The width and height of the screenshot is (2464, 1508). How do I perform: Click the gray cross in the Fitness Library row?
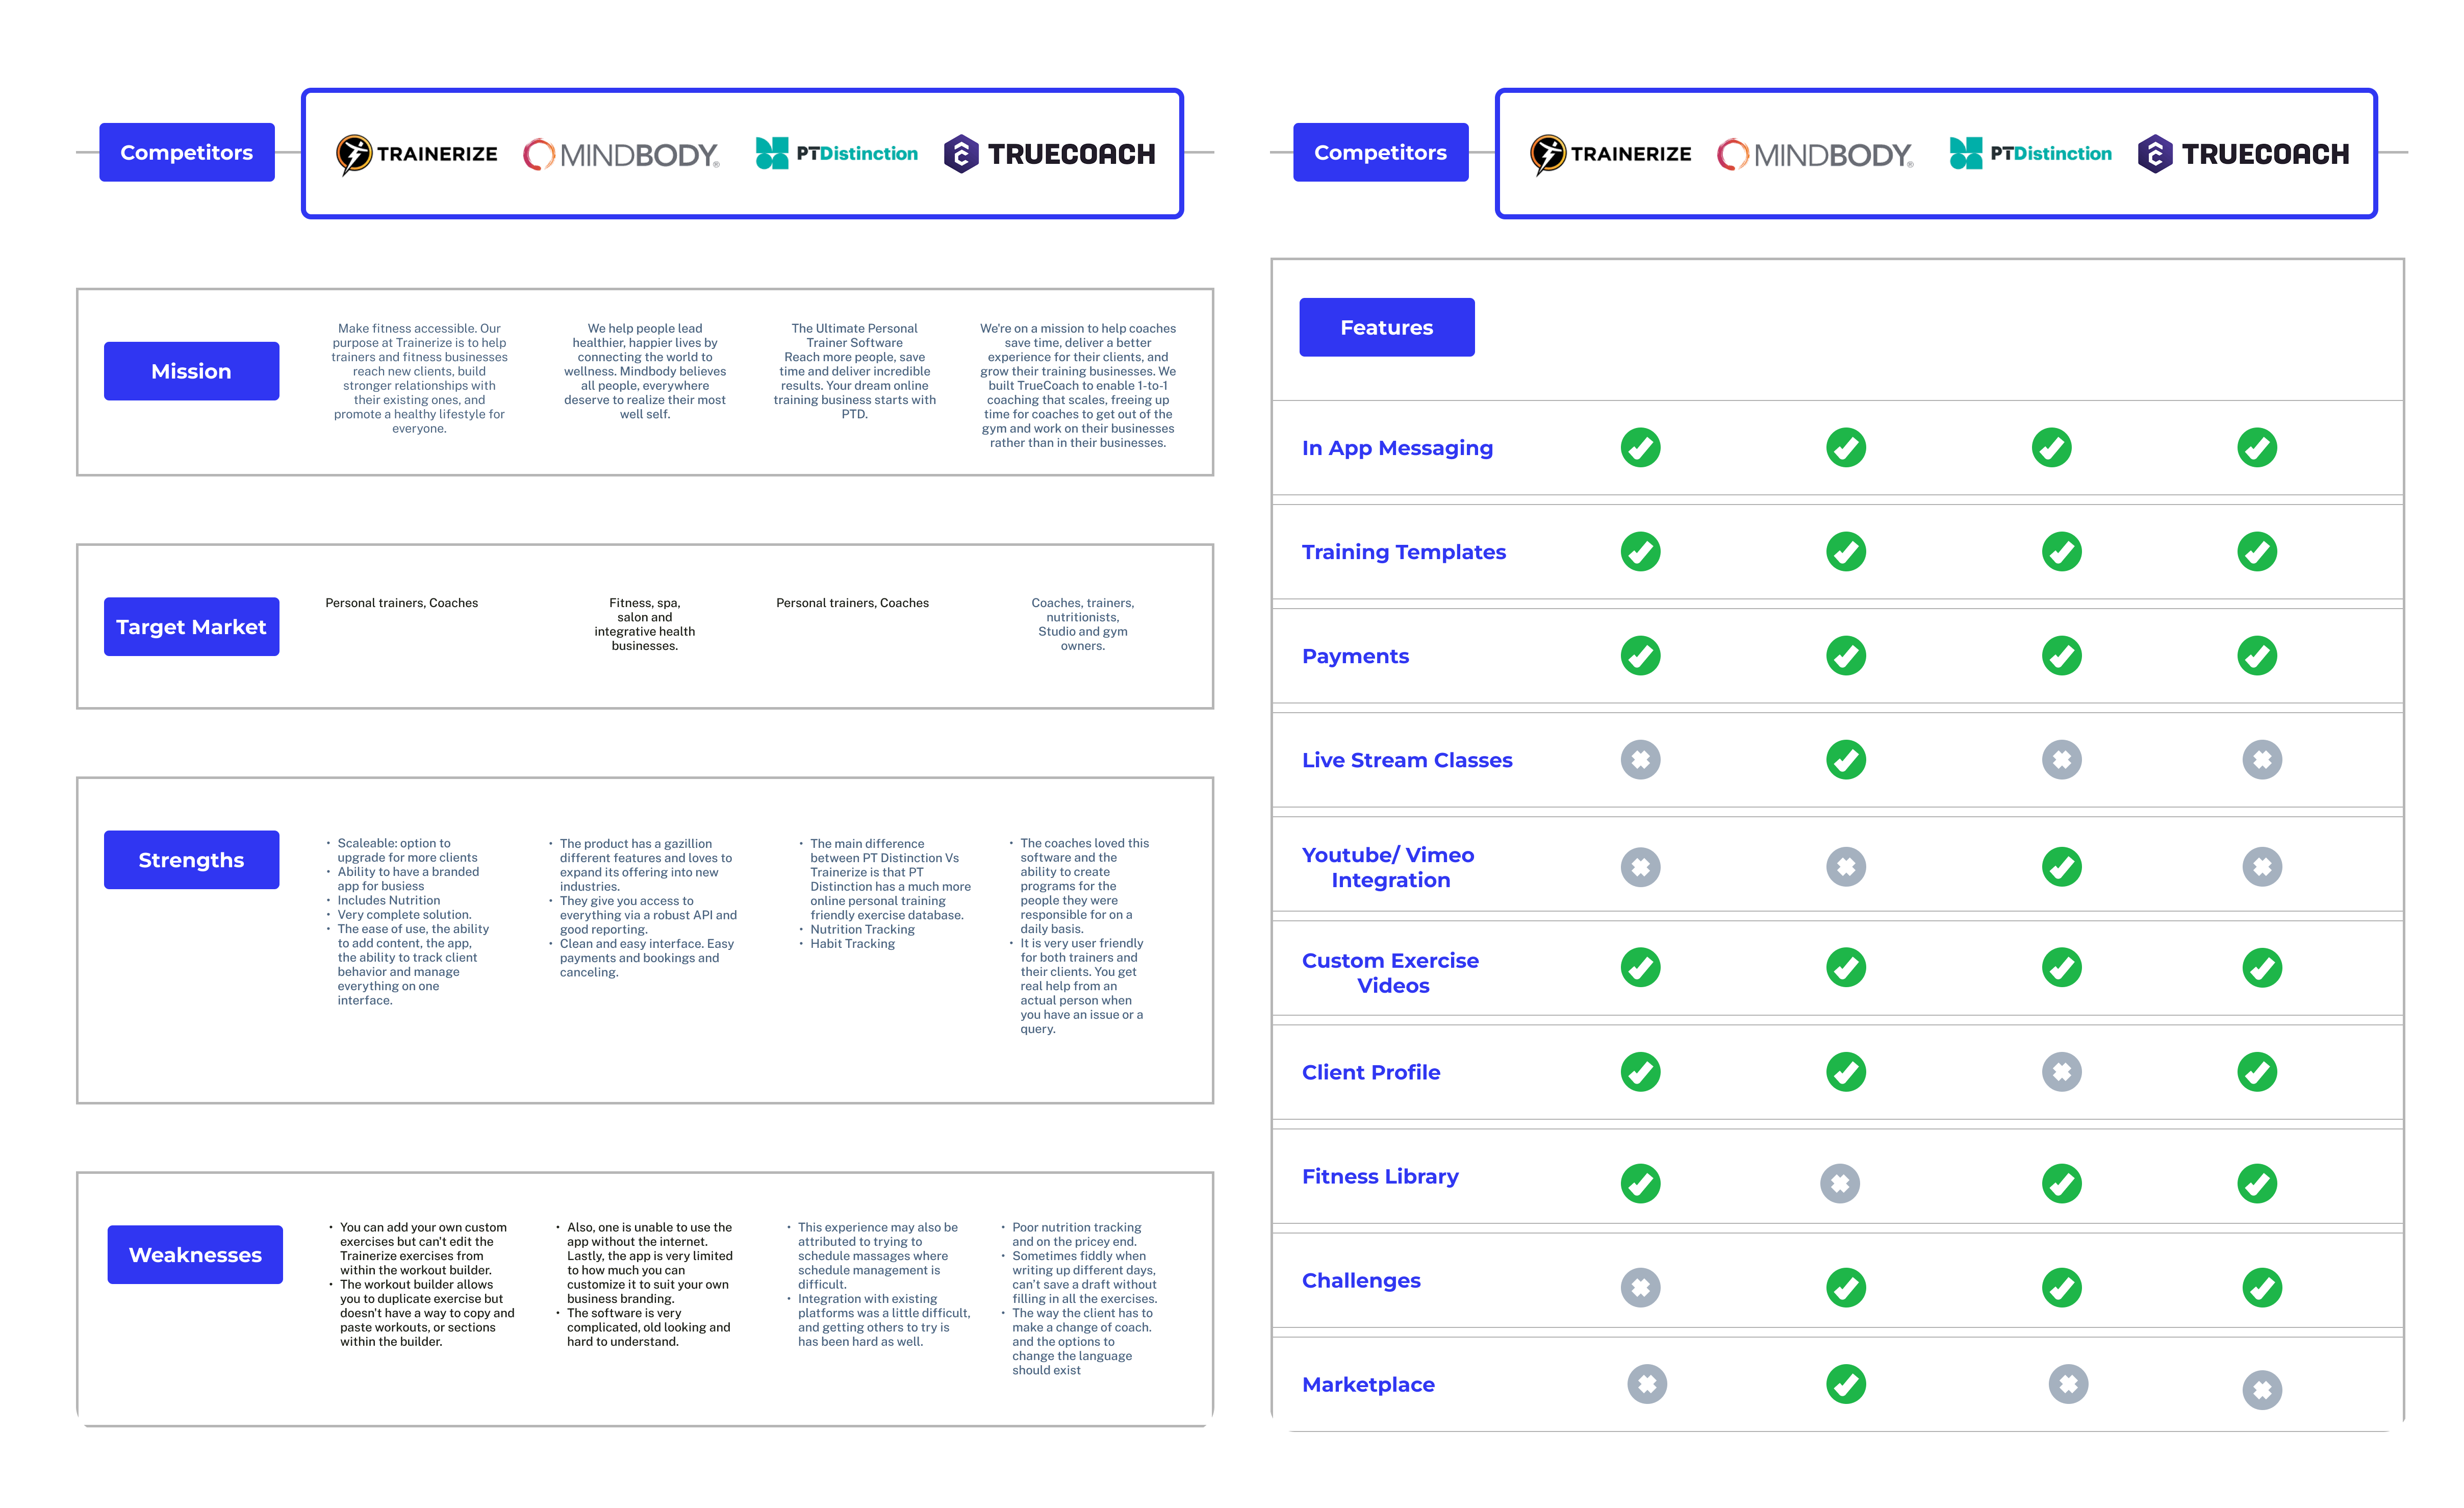coord(1840,1184)
